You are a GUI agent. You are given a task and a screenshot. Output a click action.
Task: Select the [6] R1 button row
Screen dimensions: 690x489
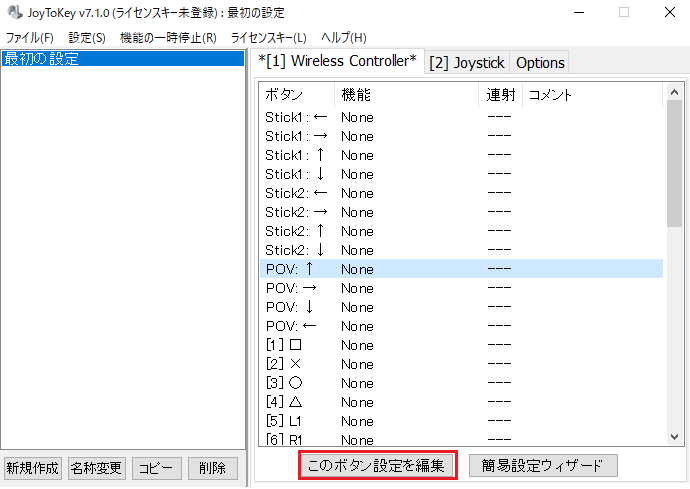click(462, 438)
